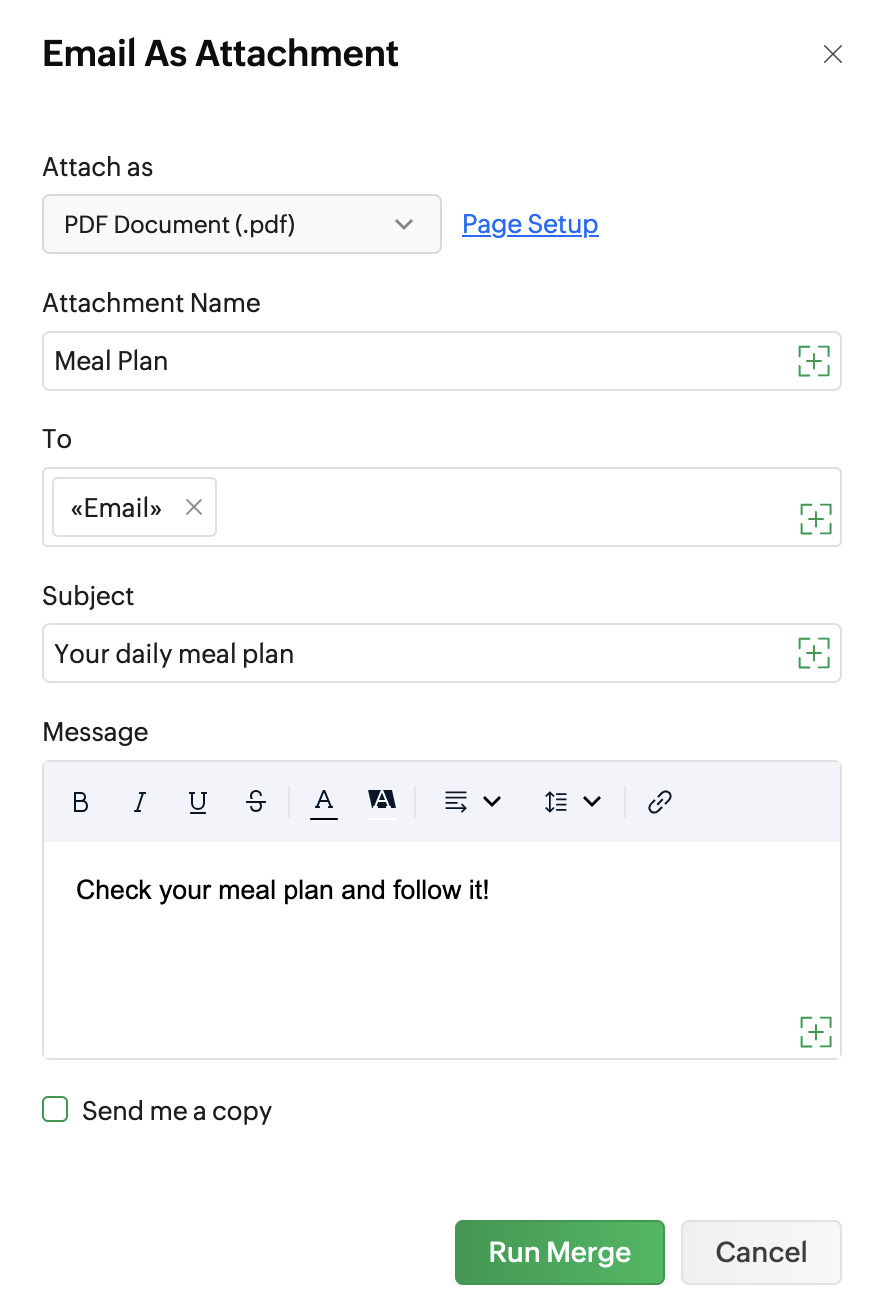Viewport: 874px width, 1316px height.
Task: Insert merge field into Attachment Name
Action: pyautogui.click(x=814, y=361)
